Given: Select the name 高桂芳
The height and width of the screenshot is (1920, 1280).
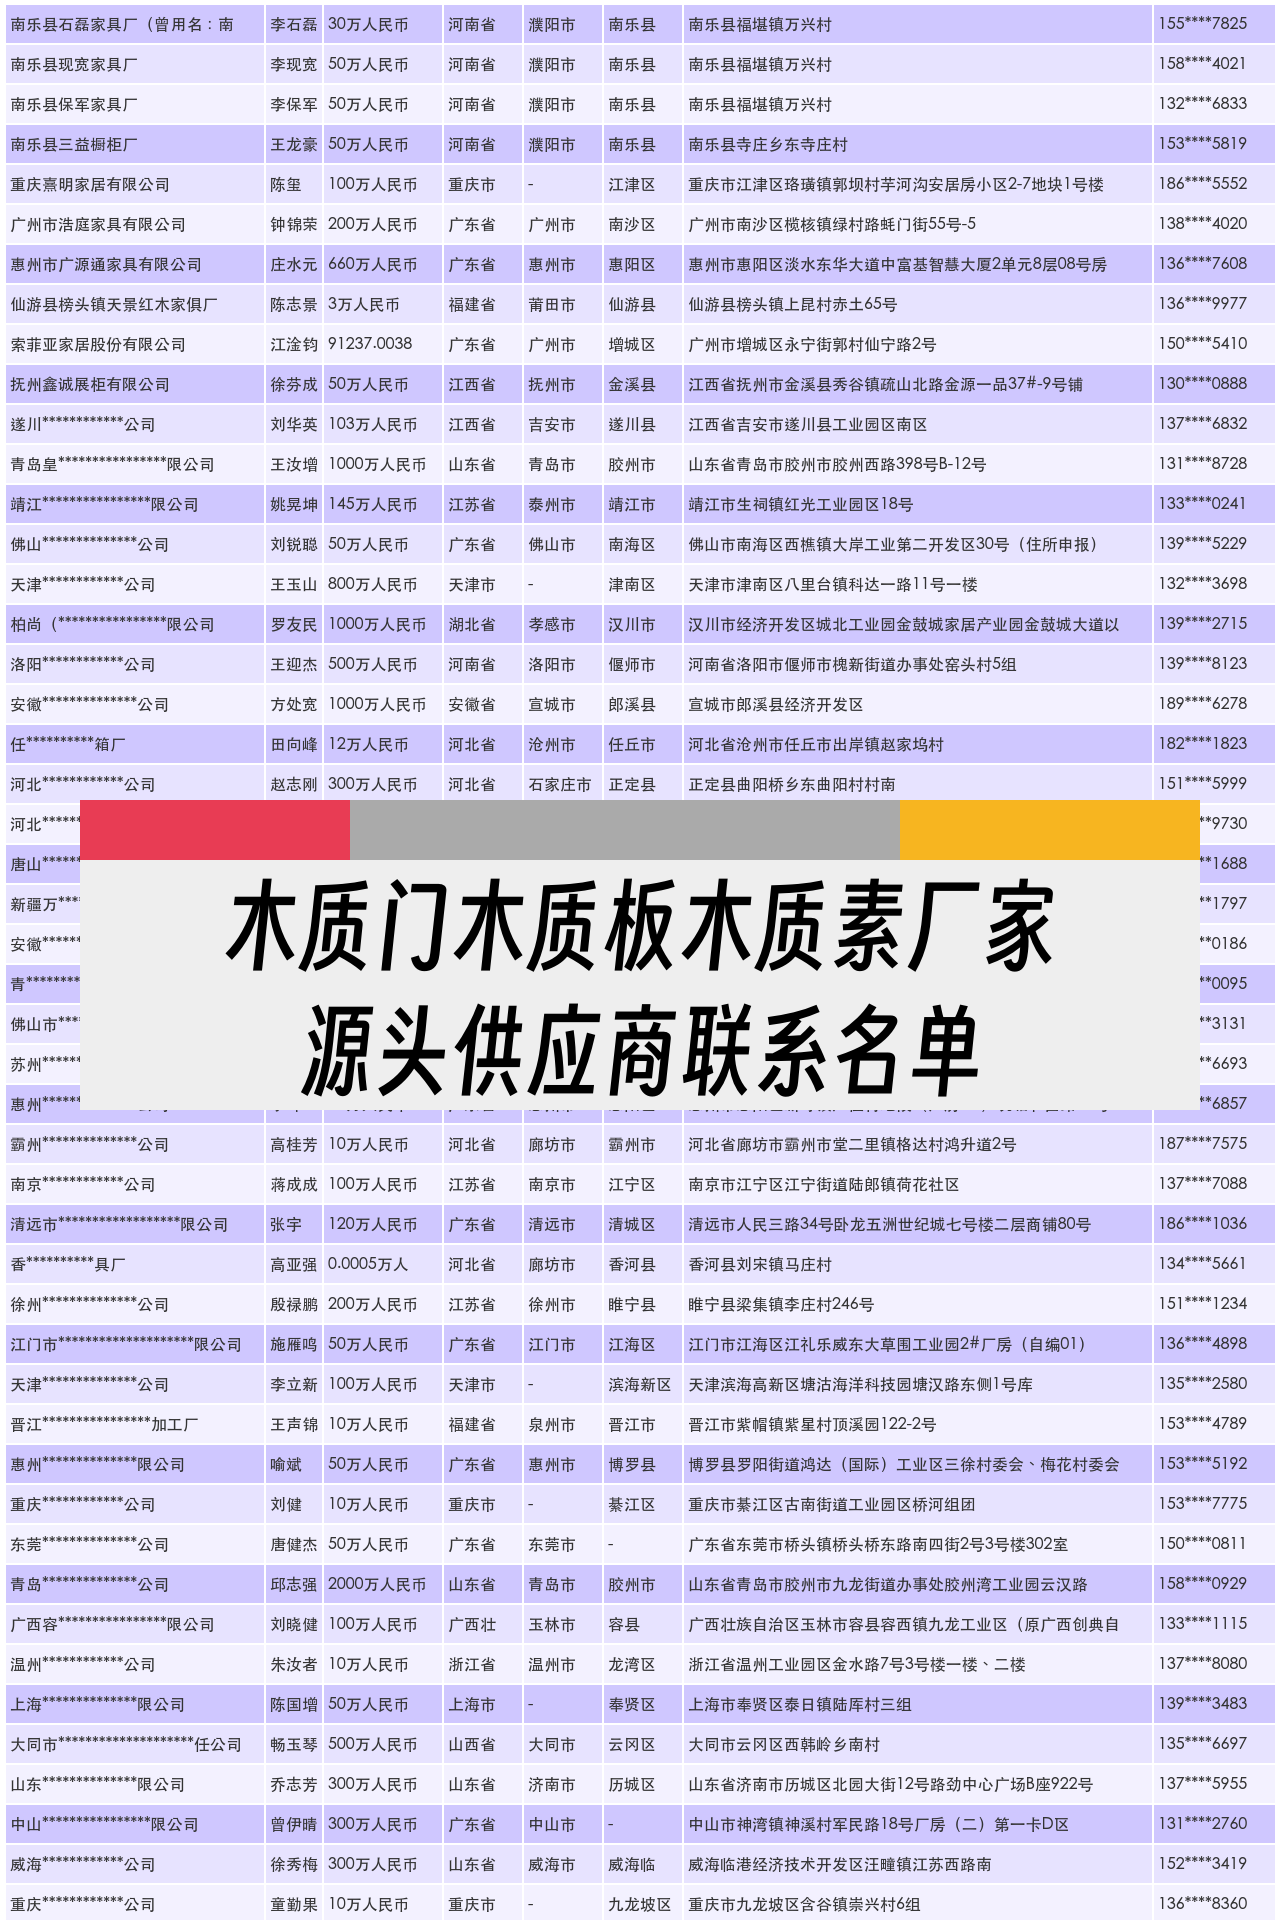Looking at the screenshot, I should (x=293, y=1144).
